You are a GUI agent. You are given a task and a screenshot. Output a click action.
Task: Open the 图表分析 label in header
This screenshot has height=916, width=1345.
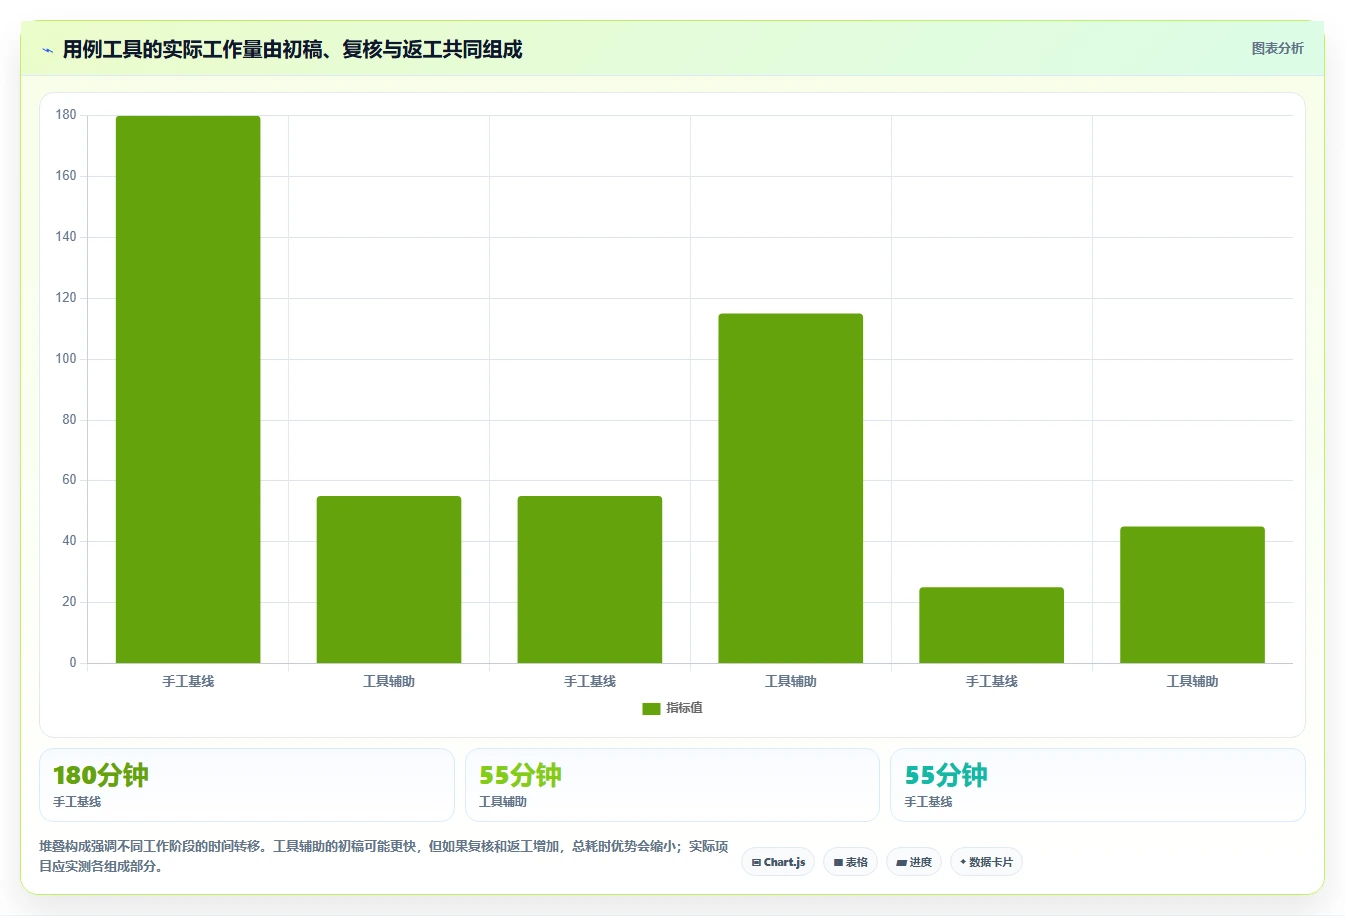1277,48
